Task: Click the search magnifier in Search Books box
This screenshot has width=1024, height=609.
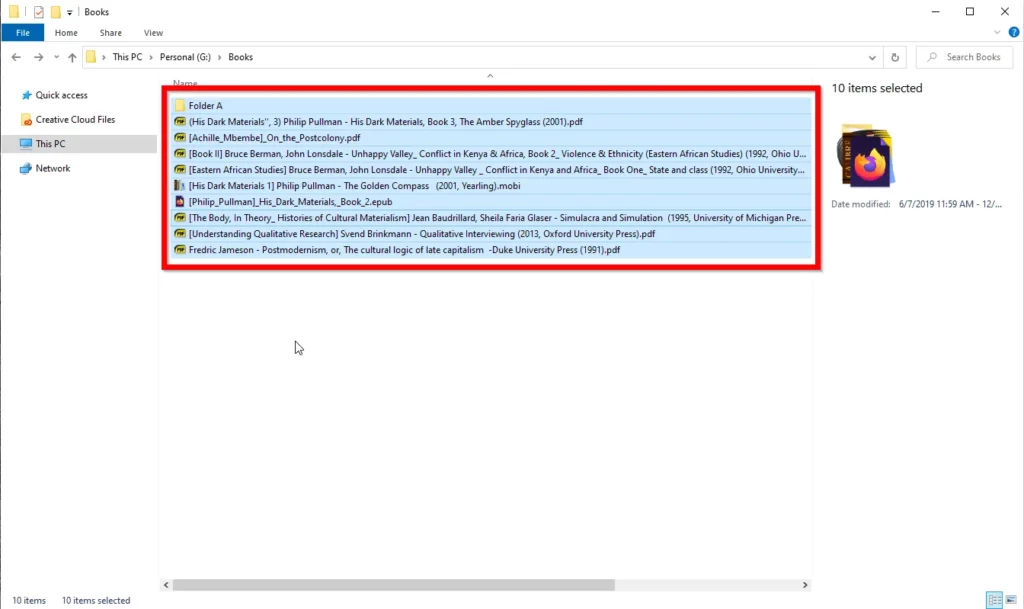Action: point(931,57)
